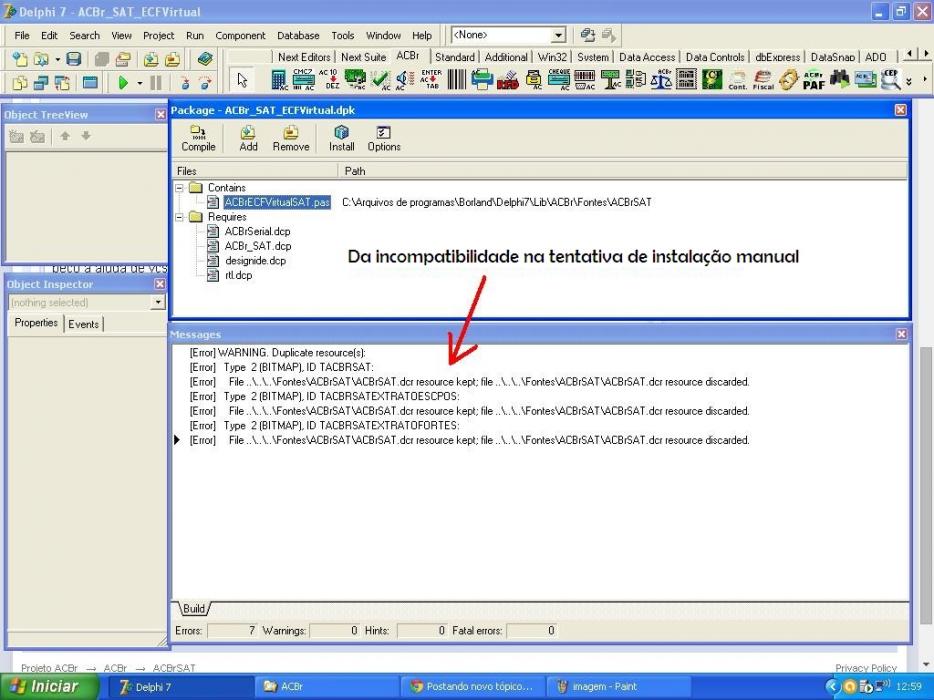Viewport: 934px width, 700px height.
Task: Open the imagem - Paint taskbar button
Action: coord(618,687)
